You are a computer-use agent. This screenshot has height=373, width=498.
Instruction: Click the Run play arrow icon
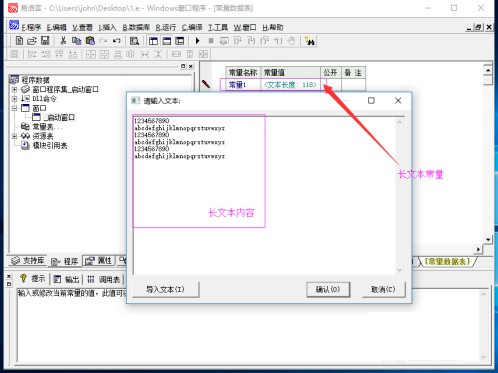197,41
